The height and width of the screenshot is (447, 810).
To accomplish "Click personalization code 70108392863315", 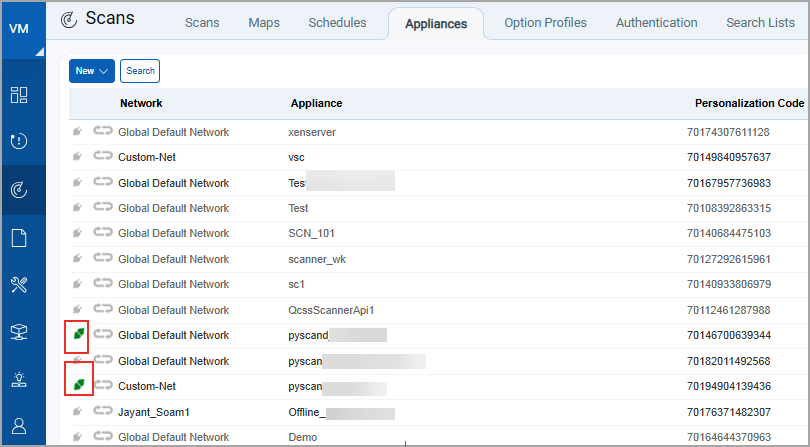I will pyautogui.click(x=728, y=208).
